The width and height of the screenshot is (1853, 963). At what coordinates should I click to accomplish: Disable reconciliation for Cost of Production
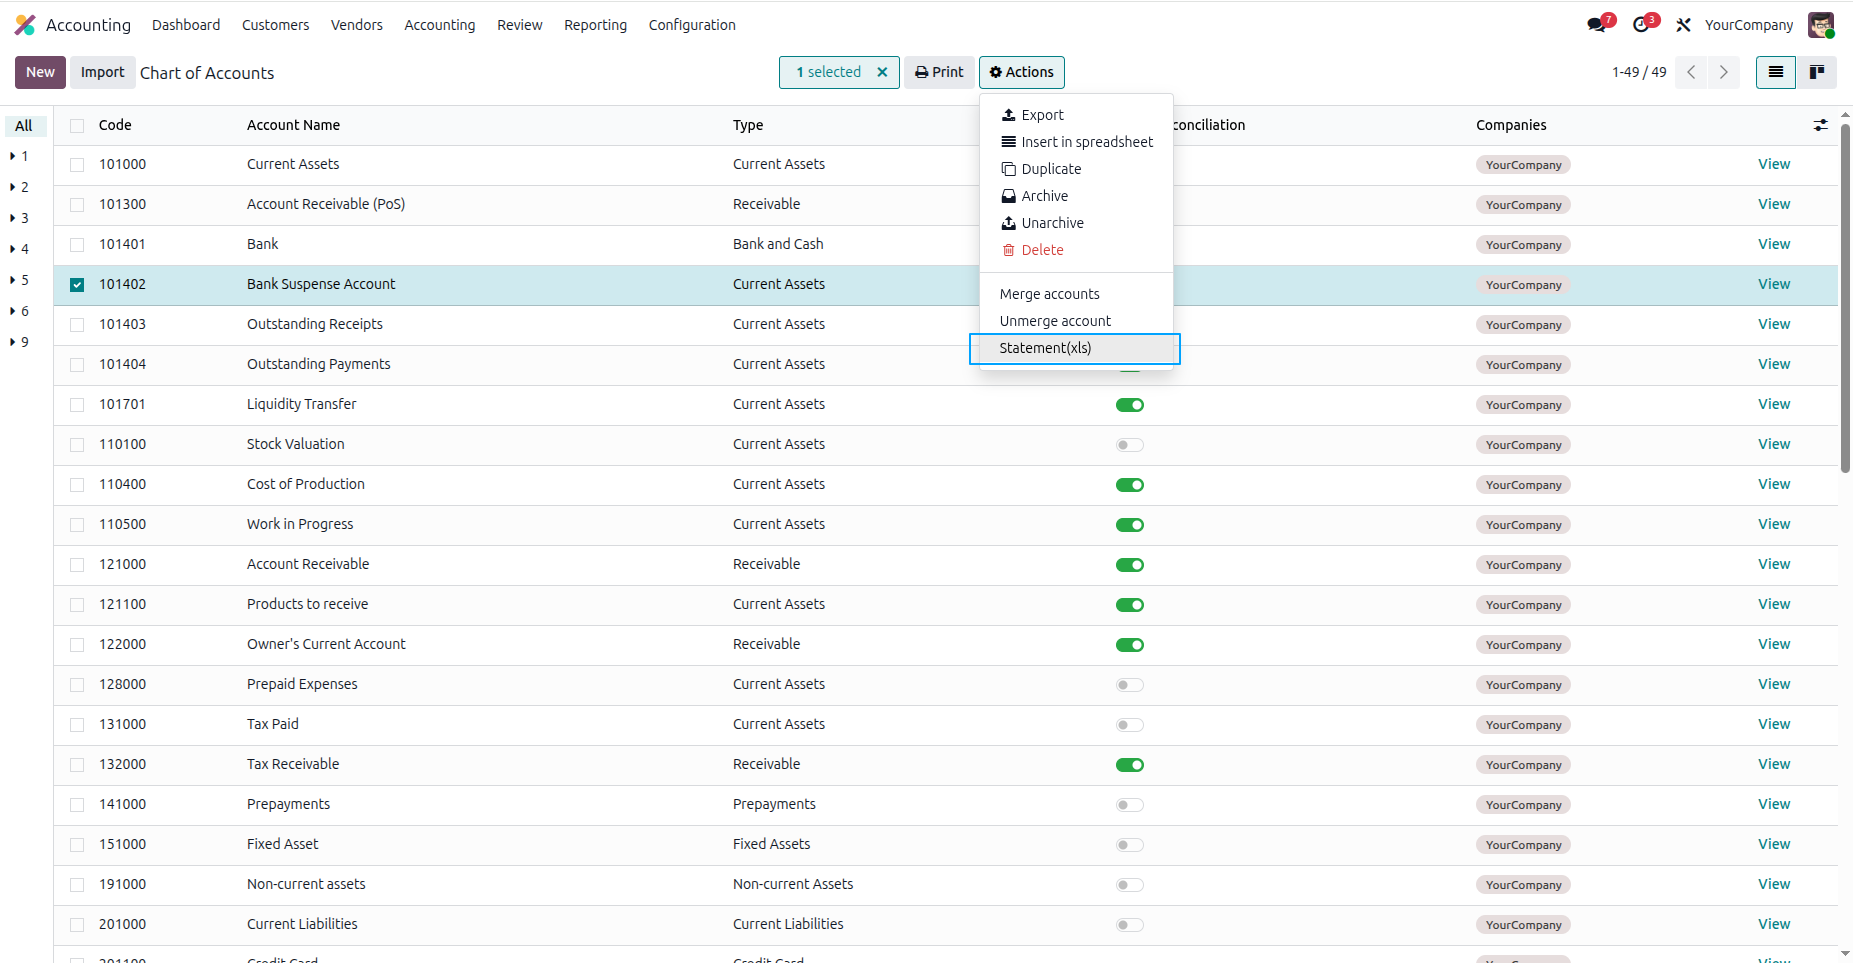(x=1130, y=485)
